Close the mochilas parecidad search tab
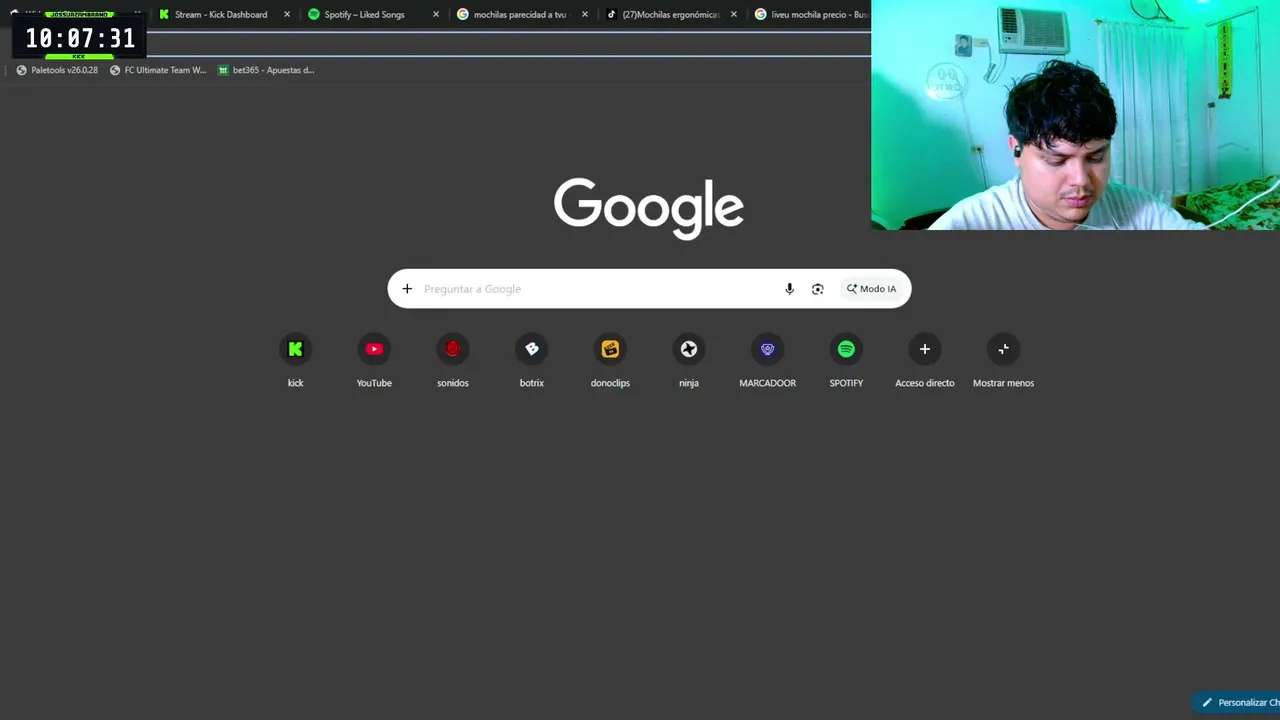This screenshot has height=720, width=1280. (x=585, y=15)
